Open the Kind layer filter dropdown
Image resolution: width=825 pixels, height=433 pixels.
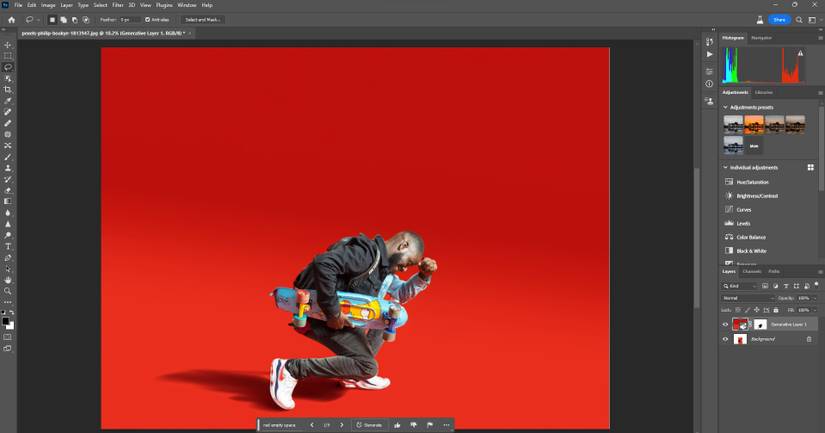[739, 286]
